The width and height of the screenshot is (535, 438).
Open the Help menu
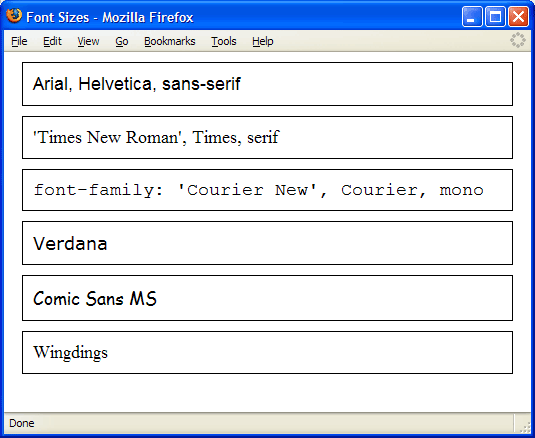point(262,41)
